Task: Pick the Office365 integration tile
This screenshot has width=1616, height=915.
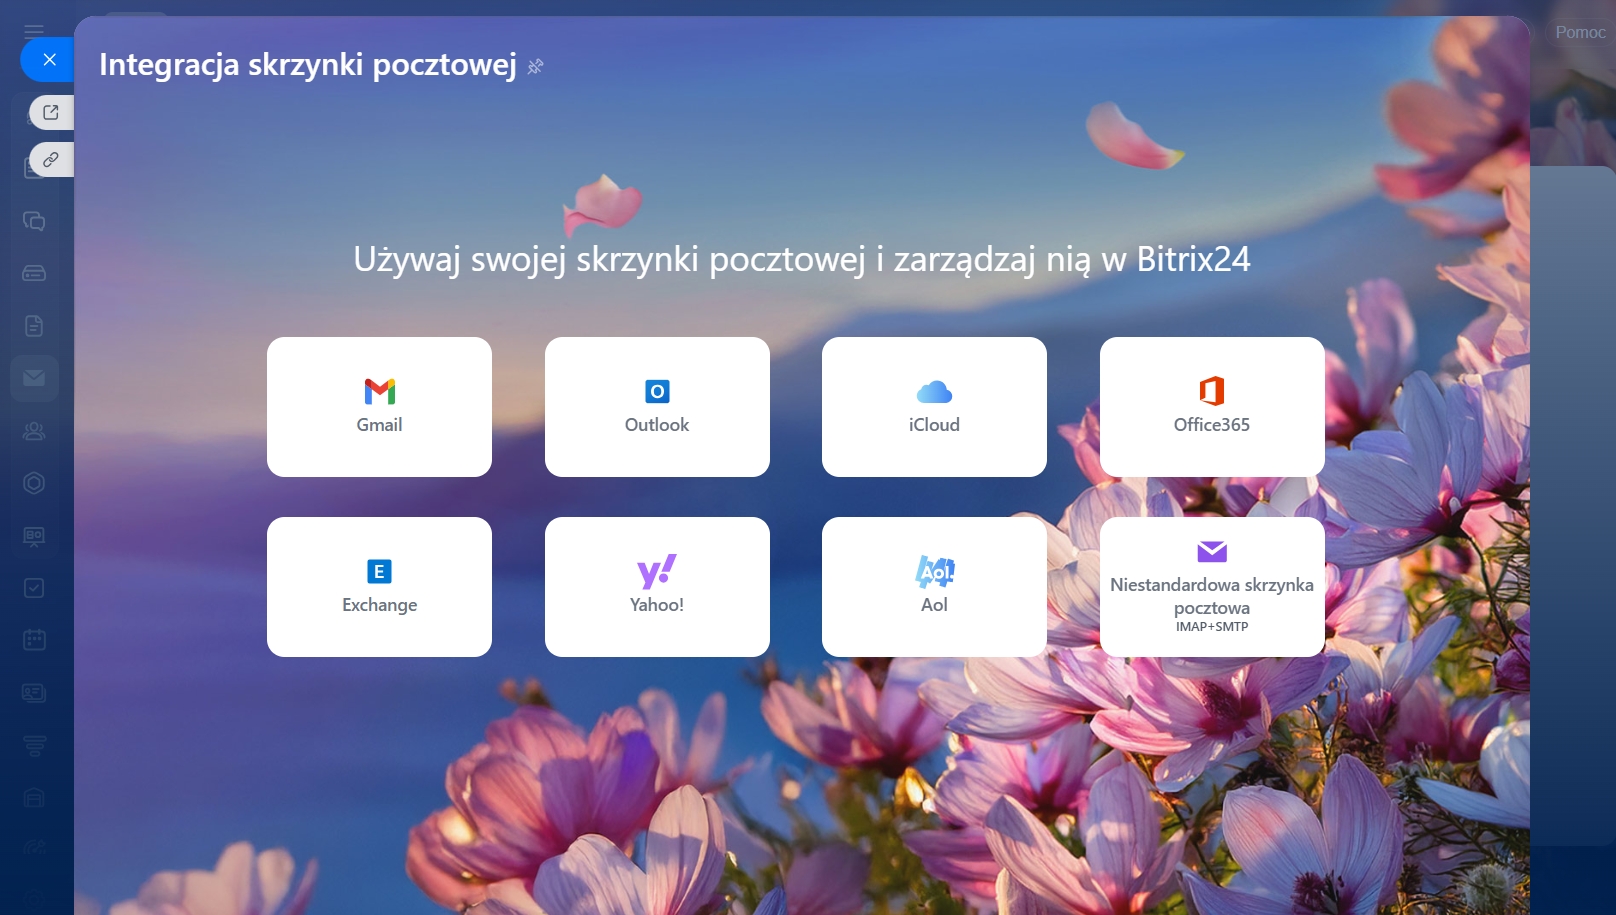Action: (x=1211, y=407)
